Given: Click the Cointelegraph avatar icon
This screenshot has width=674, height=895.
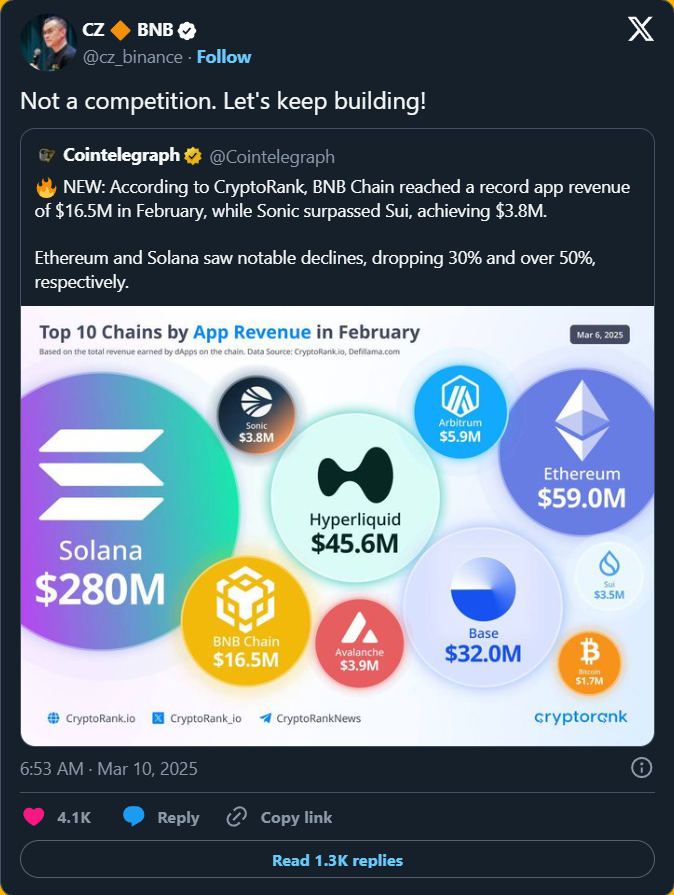Looking at the screenshot, I should pyautogui.click(x=46, y=156).
